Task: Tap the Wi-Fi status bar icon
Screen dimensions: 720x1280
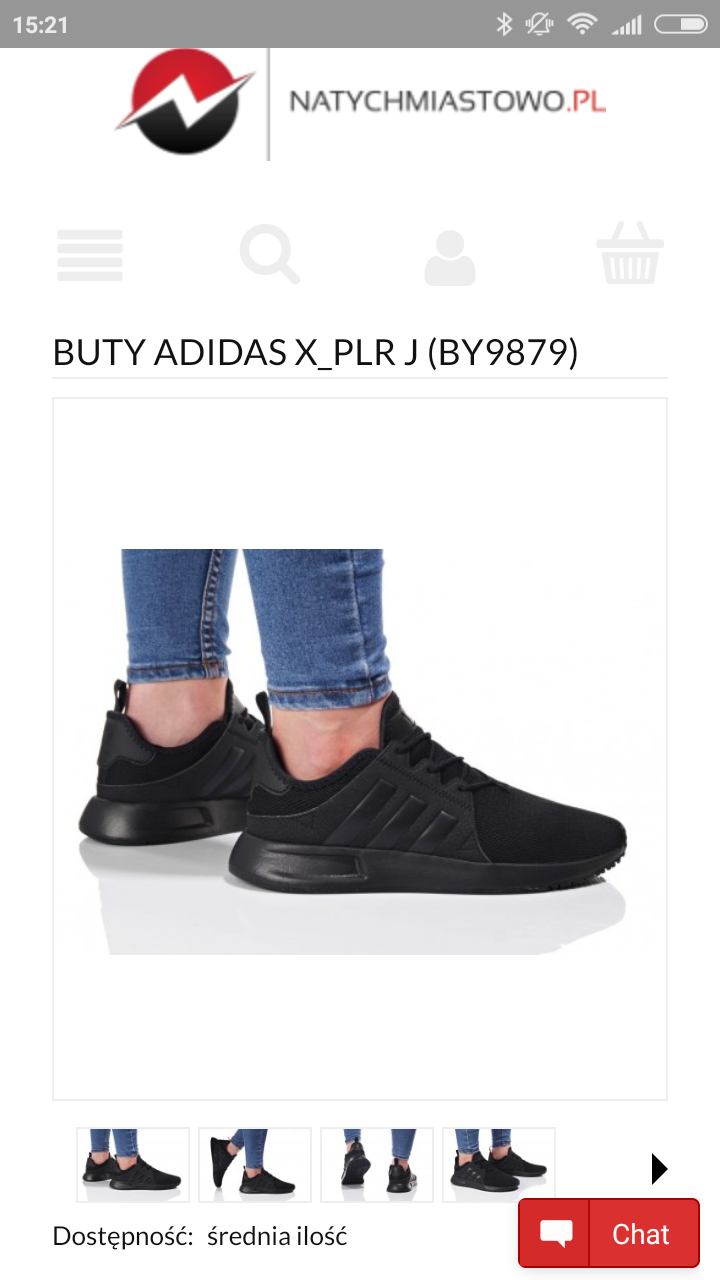Action: click(582, 24)
